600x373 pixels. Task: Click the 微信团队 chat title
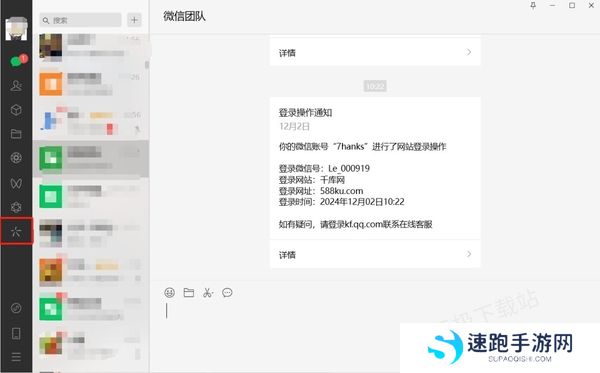(x=184, y=16)
